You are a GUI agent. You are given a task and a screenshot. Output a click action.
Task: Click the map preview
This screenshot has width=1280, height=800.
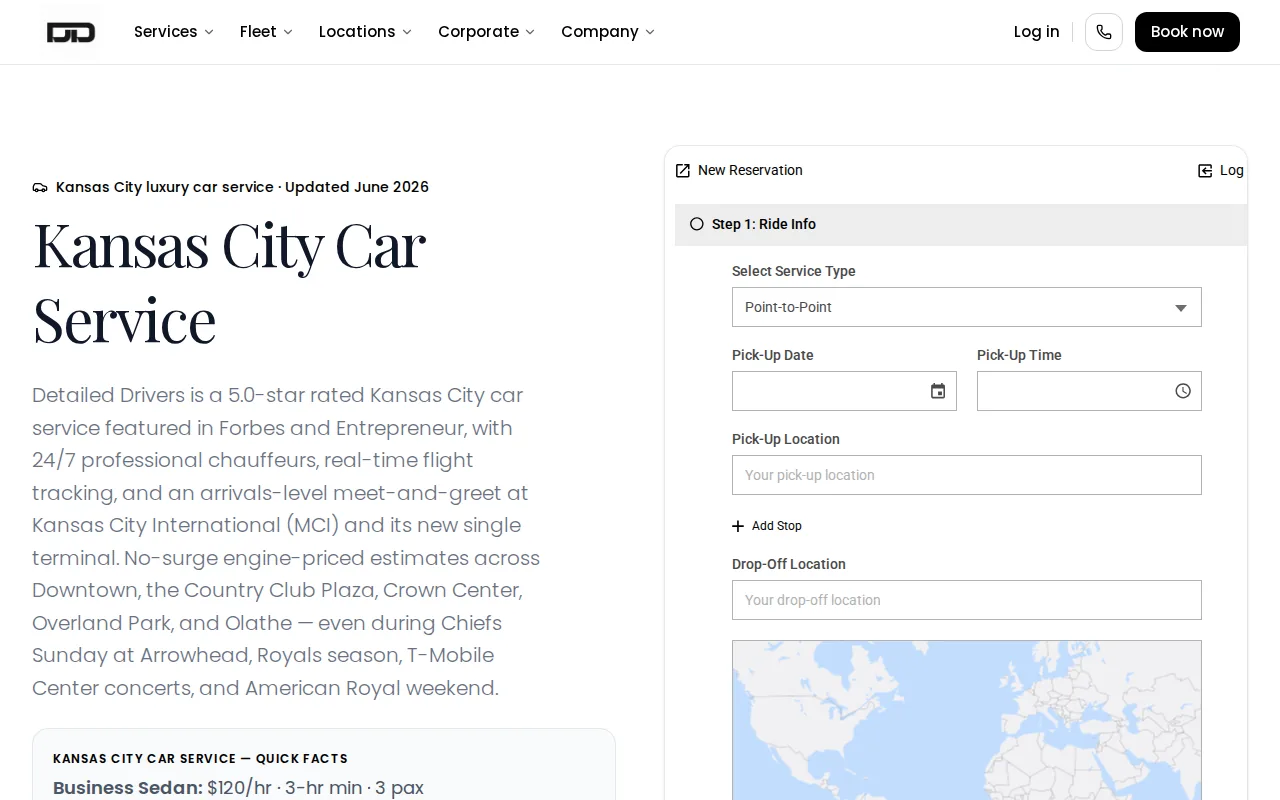pyautogui.click(x=967, y=720)
